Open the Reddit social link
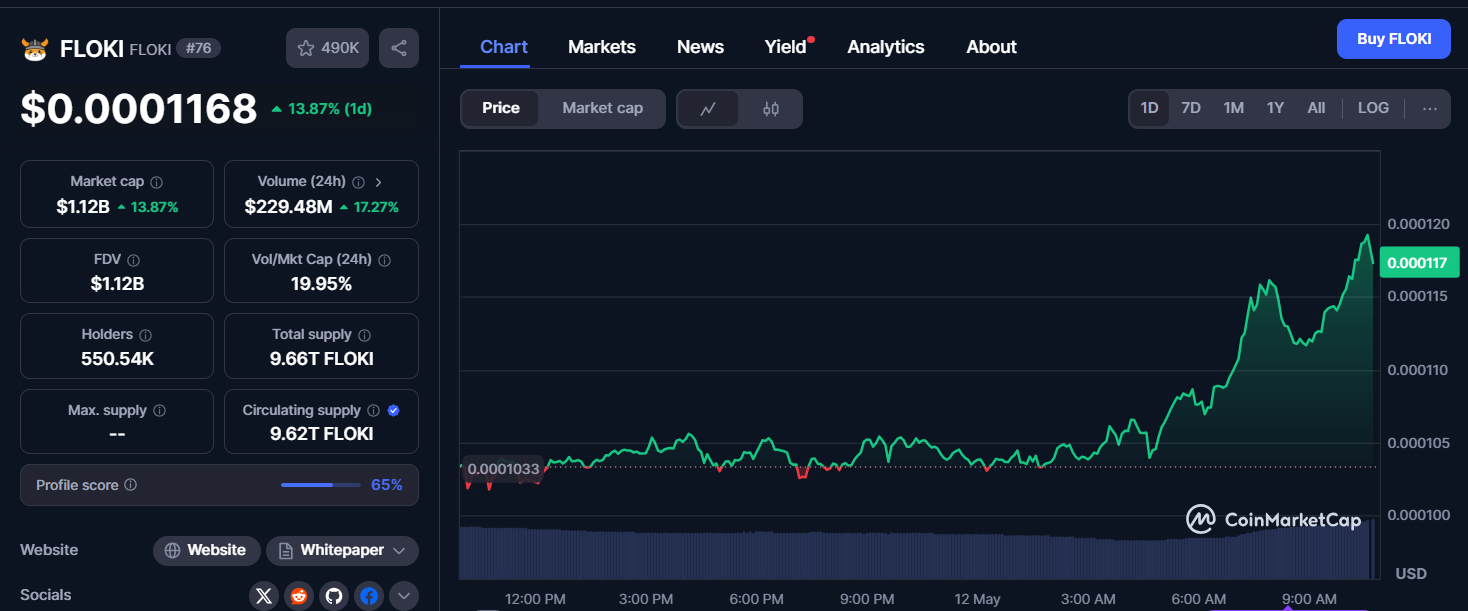This screenshot has height=611, width=1468. click(x=299, y=596)
